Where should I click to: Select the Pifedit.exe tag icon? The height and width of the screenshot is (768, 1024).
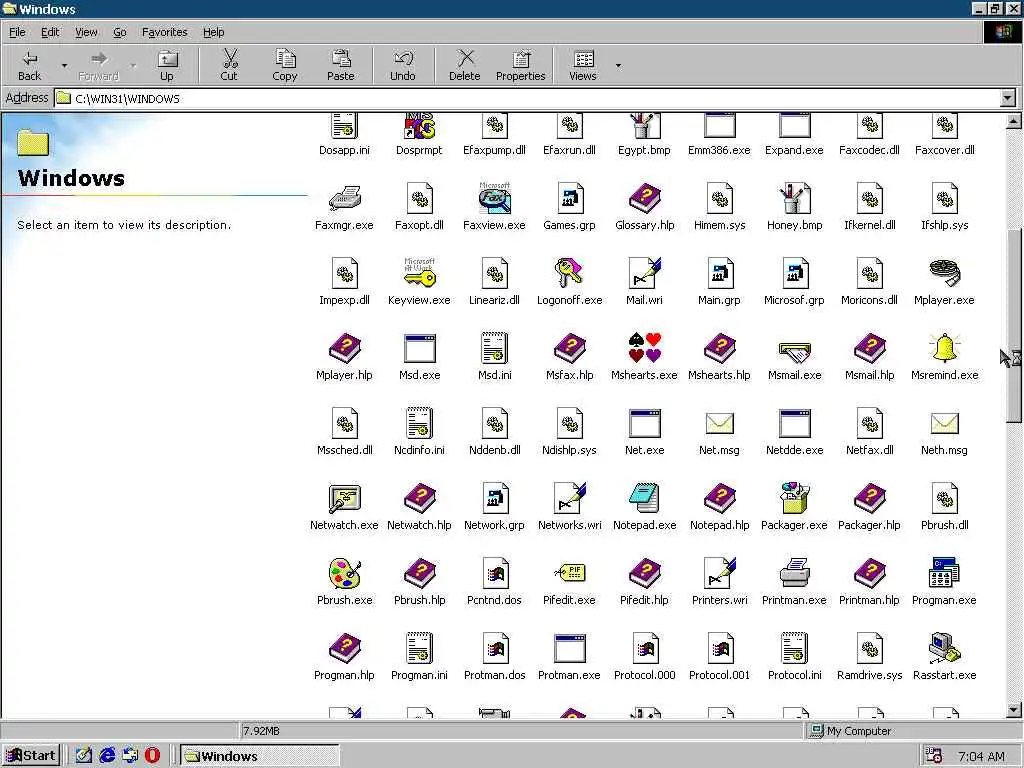569,573
